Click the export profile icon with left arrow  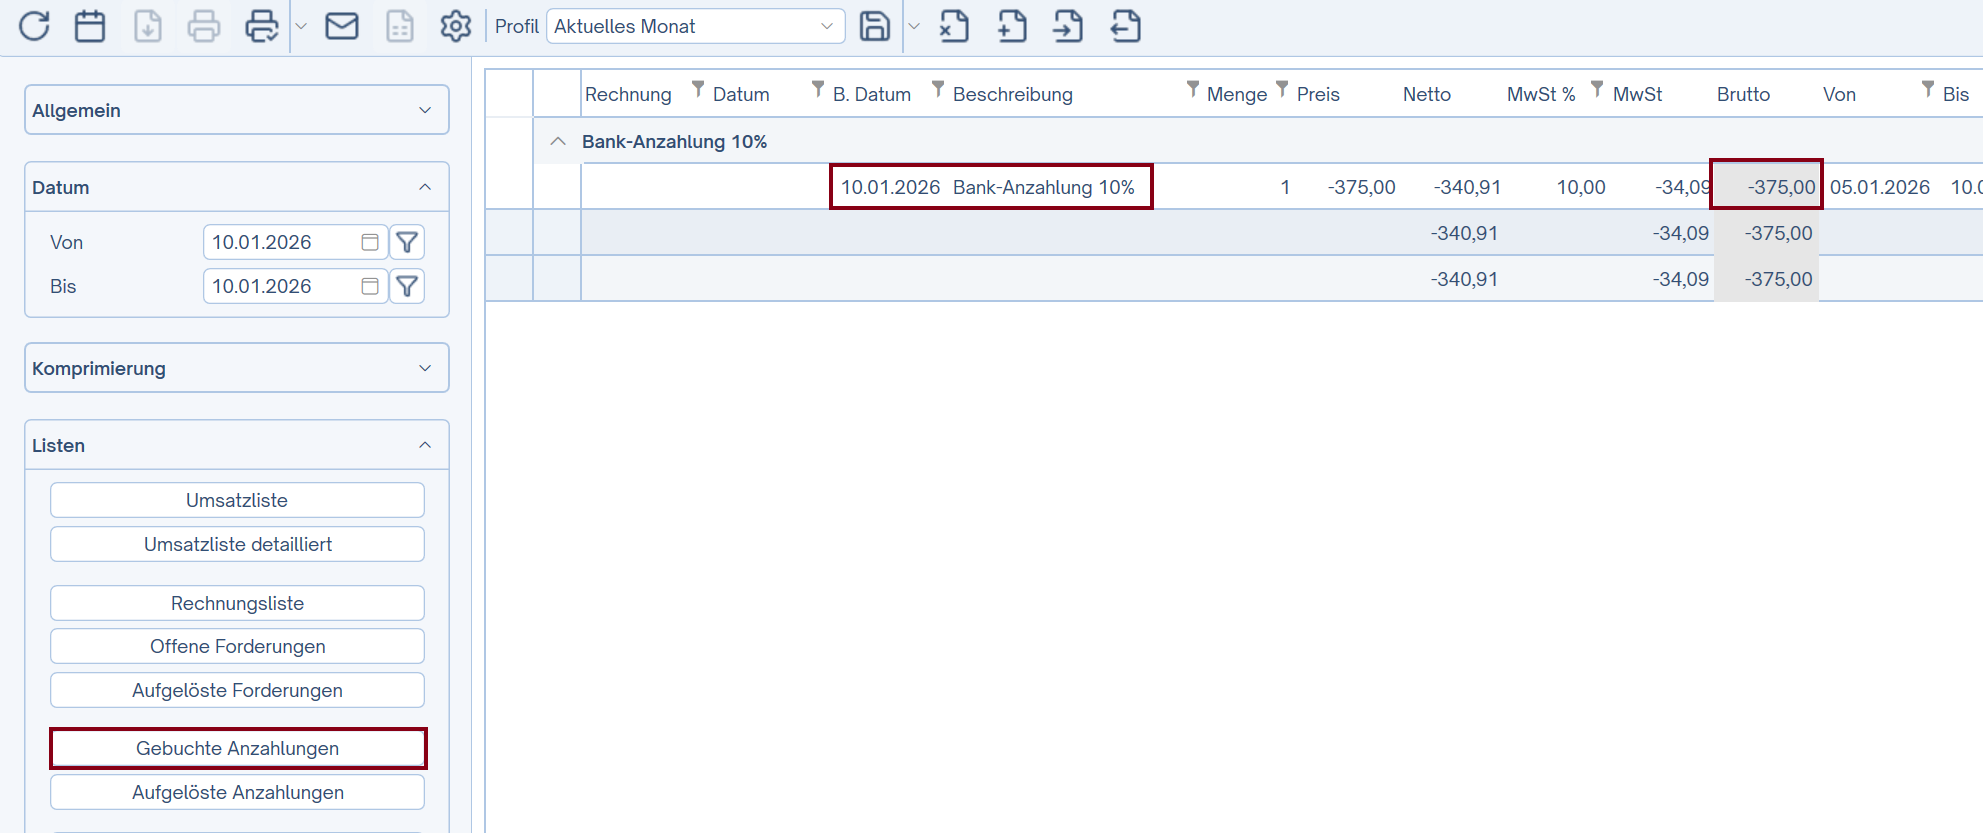click(x=1126, y=26)
